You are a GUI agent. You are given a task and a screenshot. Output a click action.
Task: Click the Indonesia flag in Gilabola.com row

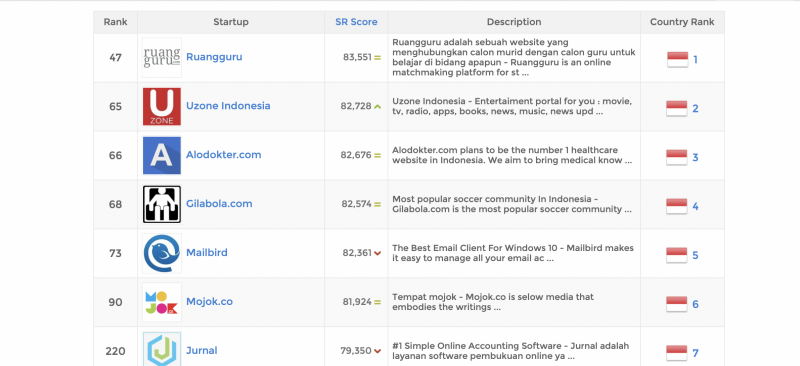(x=677, y=207)
